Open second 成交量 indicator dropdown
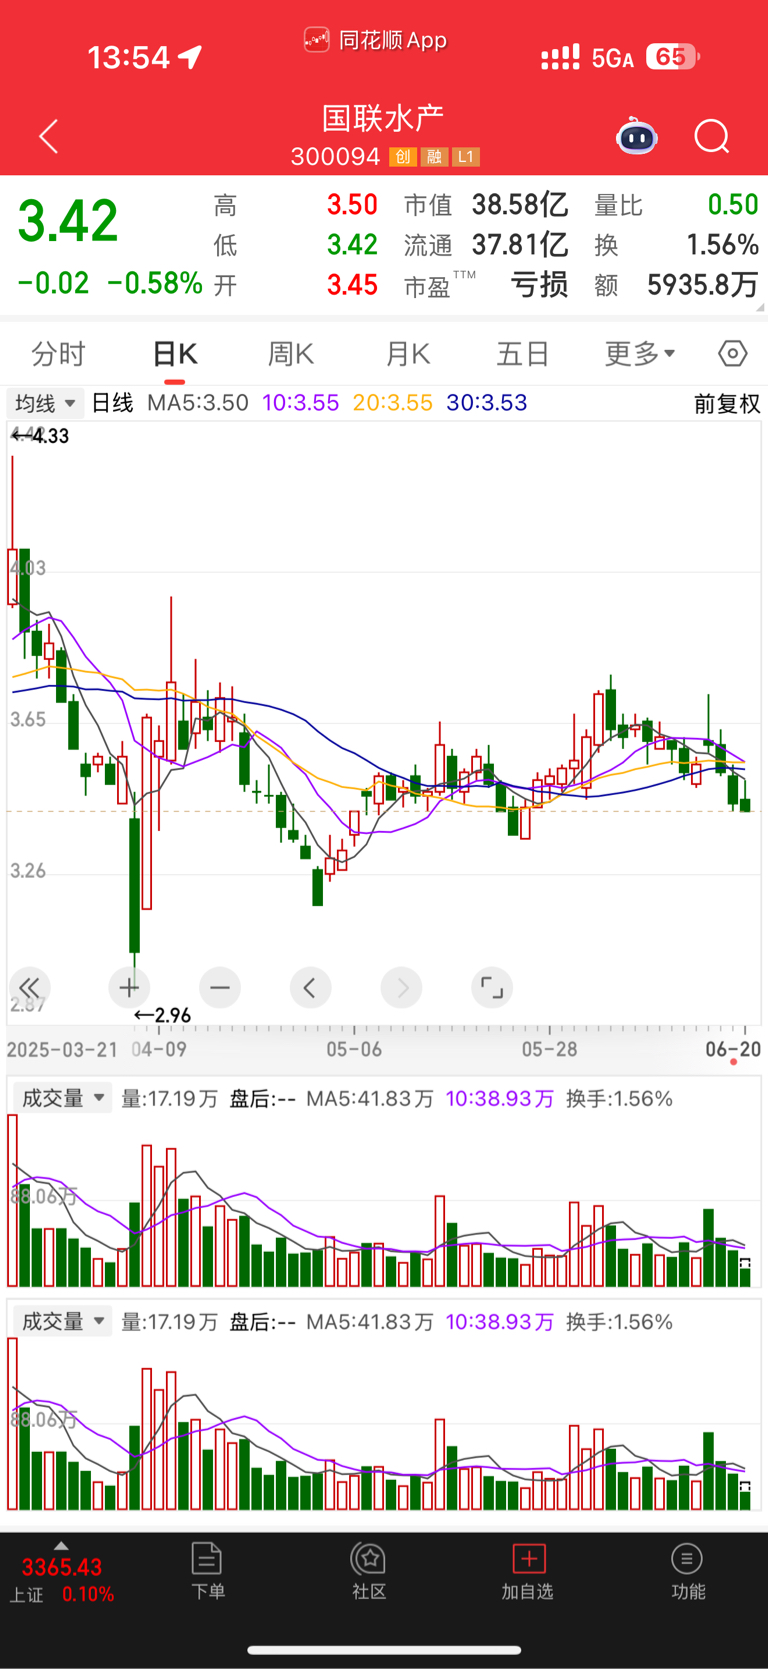This screenshot has height=1669, width=768. click(62, 1321)
